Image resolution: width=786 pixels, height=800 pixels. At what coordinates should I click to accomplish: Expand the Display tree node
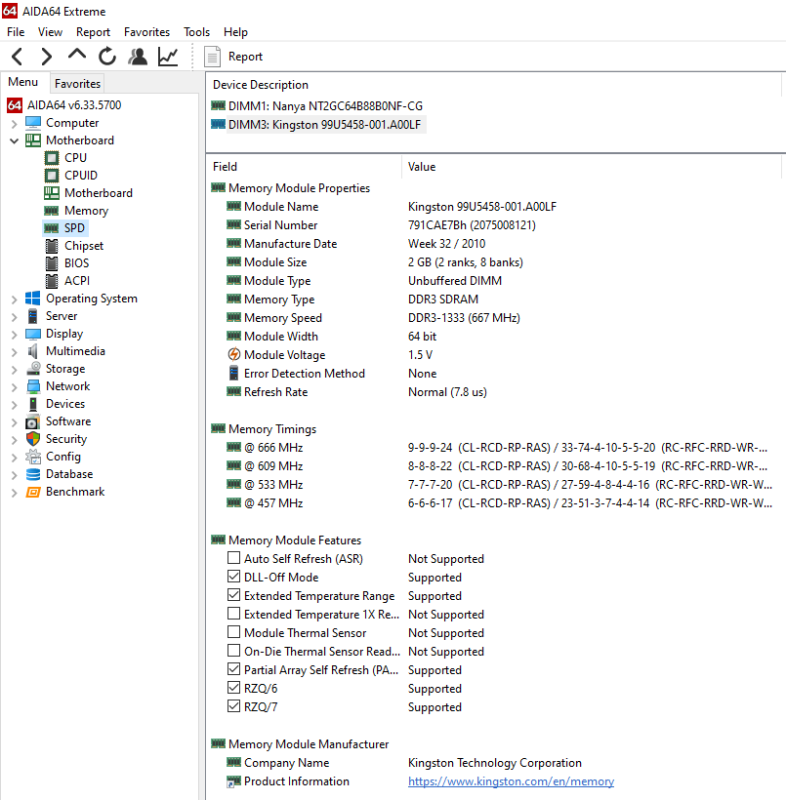point(14,335)
